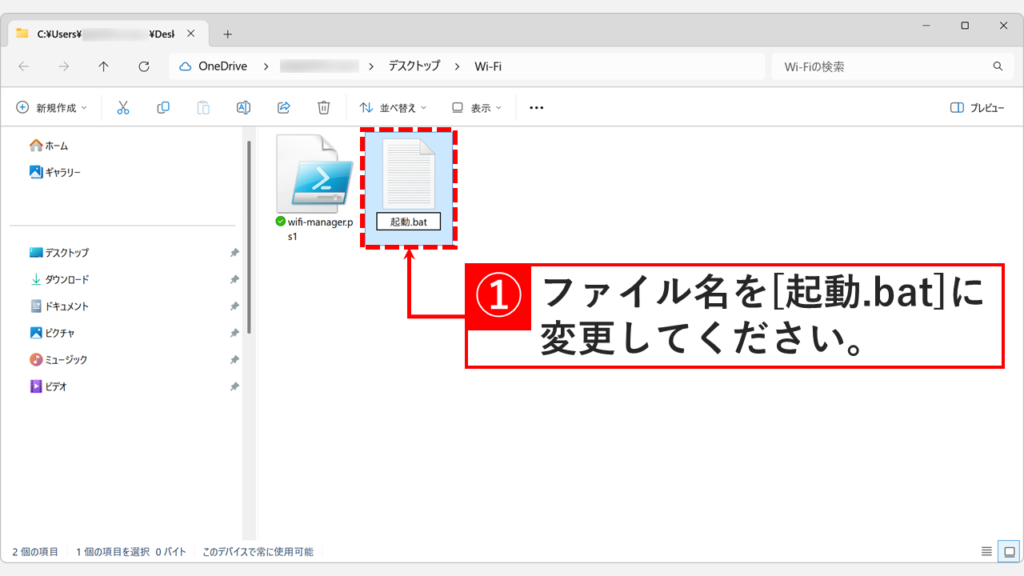Open the 並べ替え (Sort) dropdown

pyautogui.click(x=393, y=107)
